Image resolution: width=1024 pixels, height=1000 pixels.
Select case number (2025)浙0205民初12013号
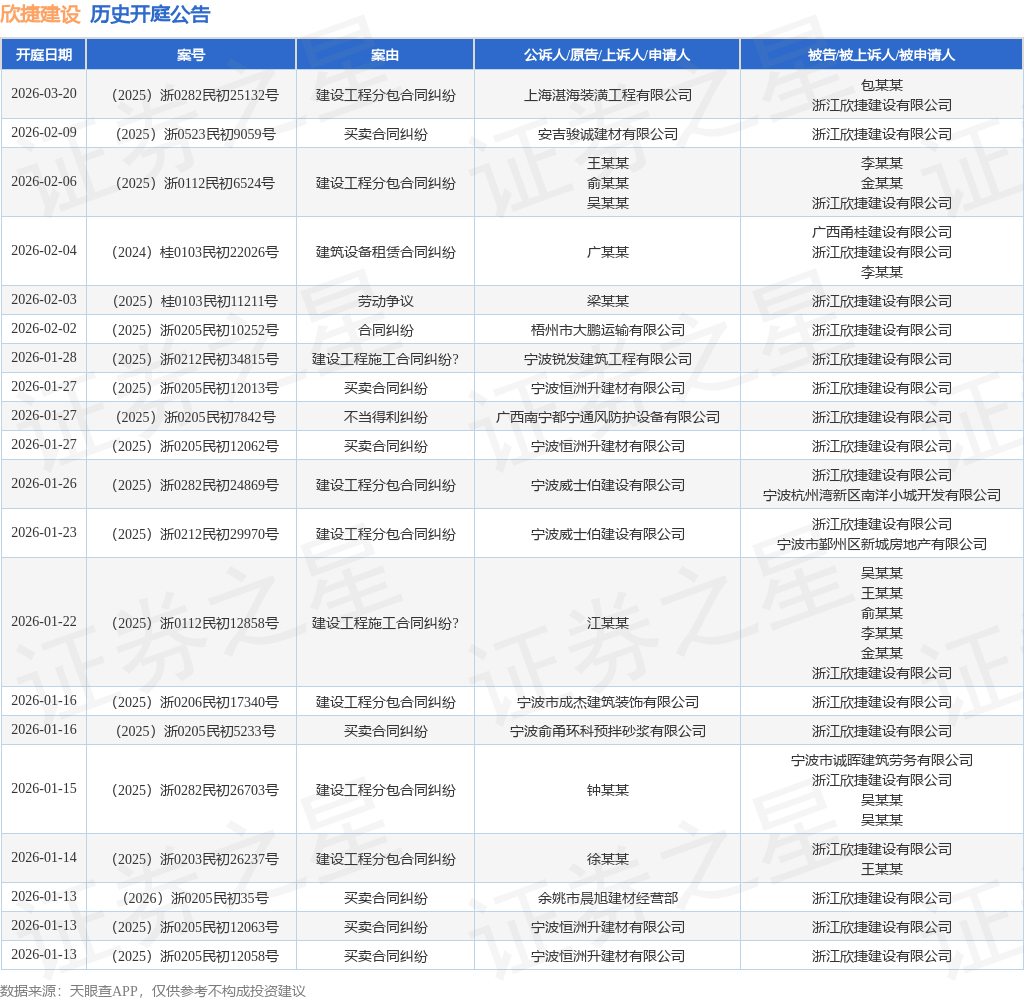pos(195,388)
